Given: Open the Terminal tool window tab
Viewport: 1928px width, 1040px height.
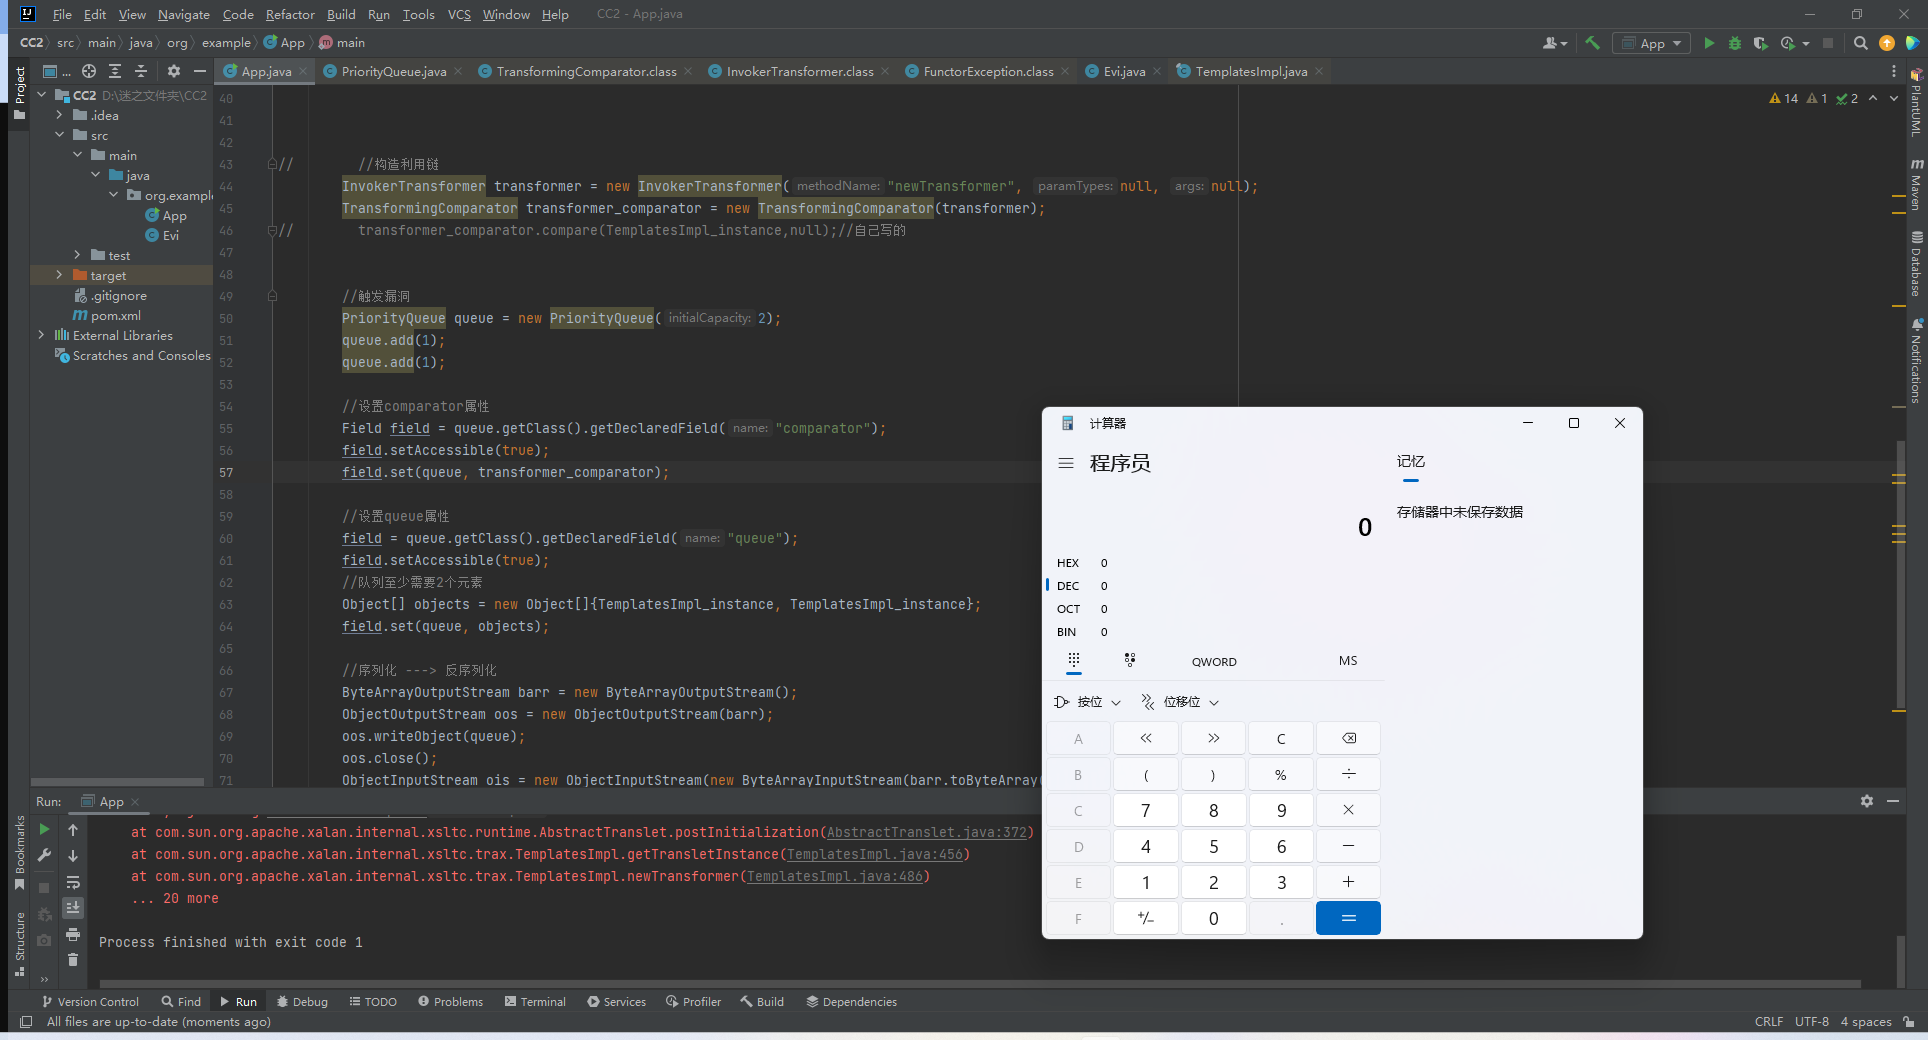Looking at the screenshot, I should tap(535, 1001).
